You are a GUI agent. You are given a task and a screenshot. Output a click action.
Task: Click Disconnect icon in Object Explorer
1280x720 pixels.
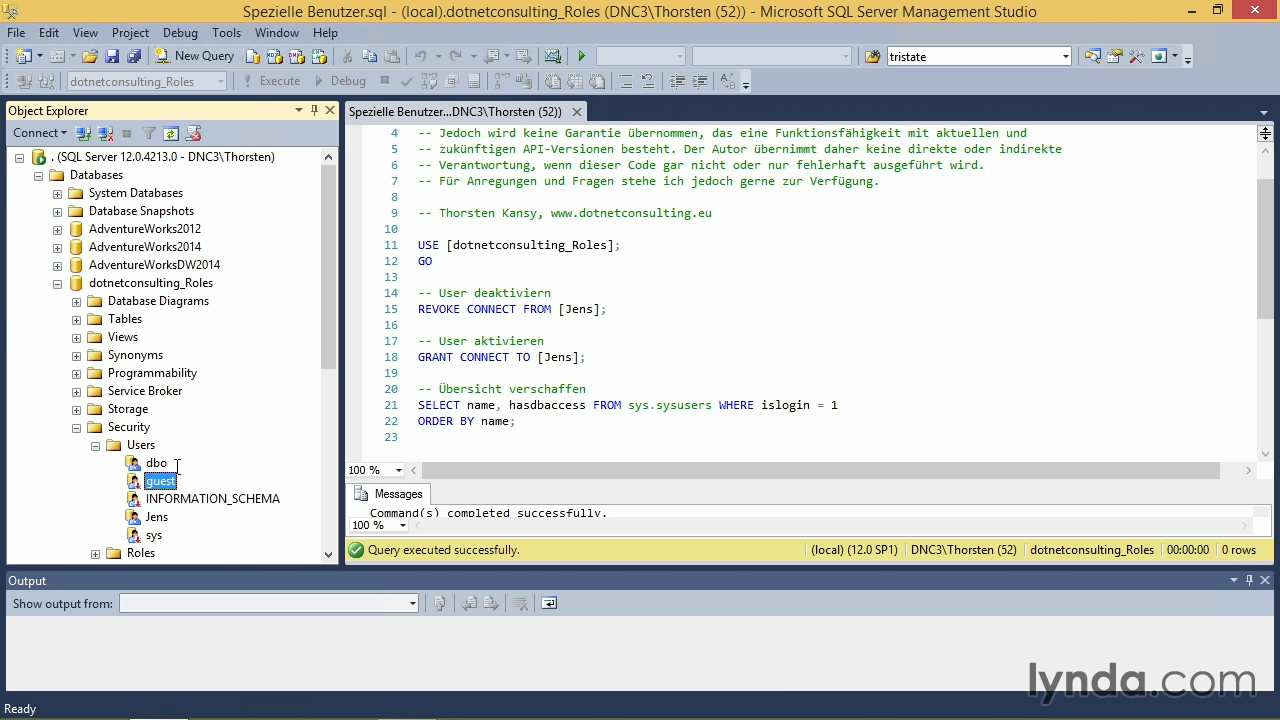point(105,133)
